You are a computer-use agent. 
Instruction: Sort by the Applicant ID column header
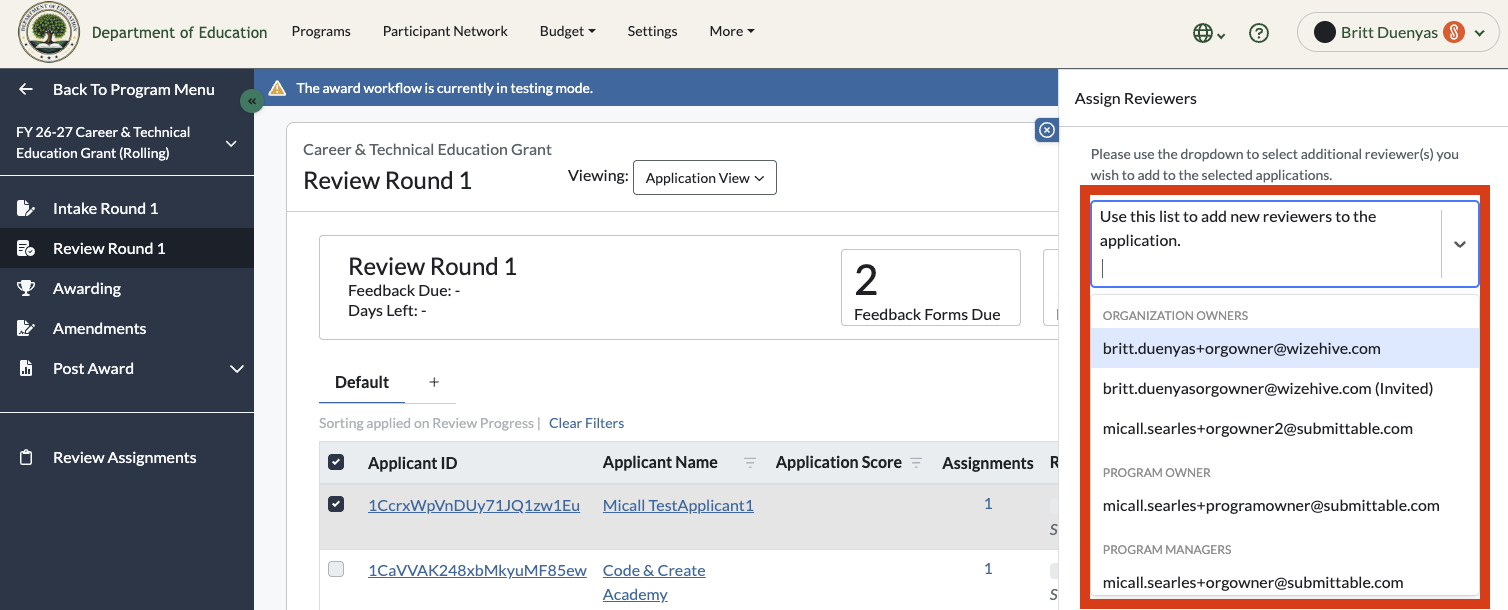(413, 462)
